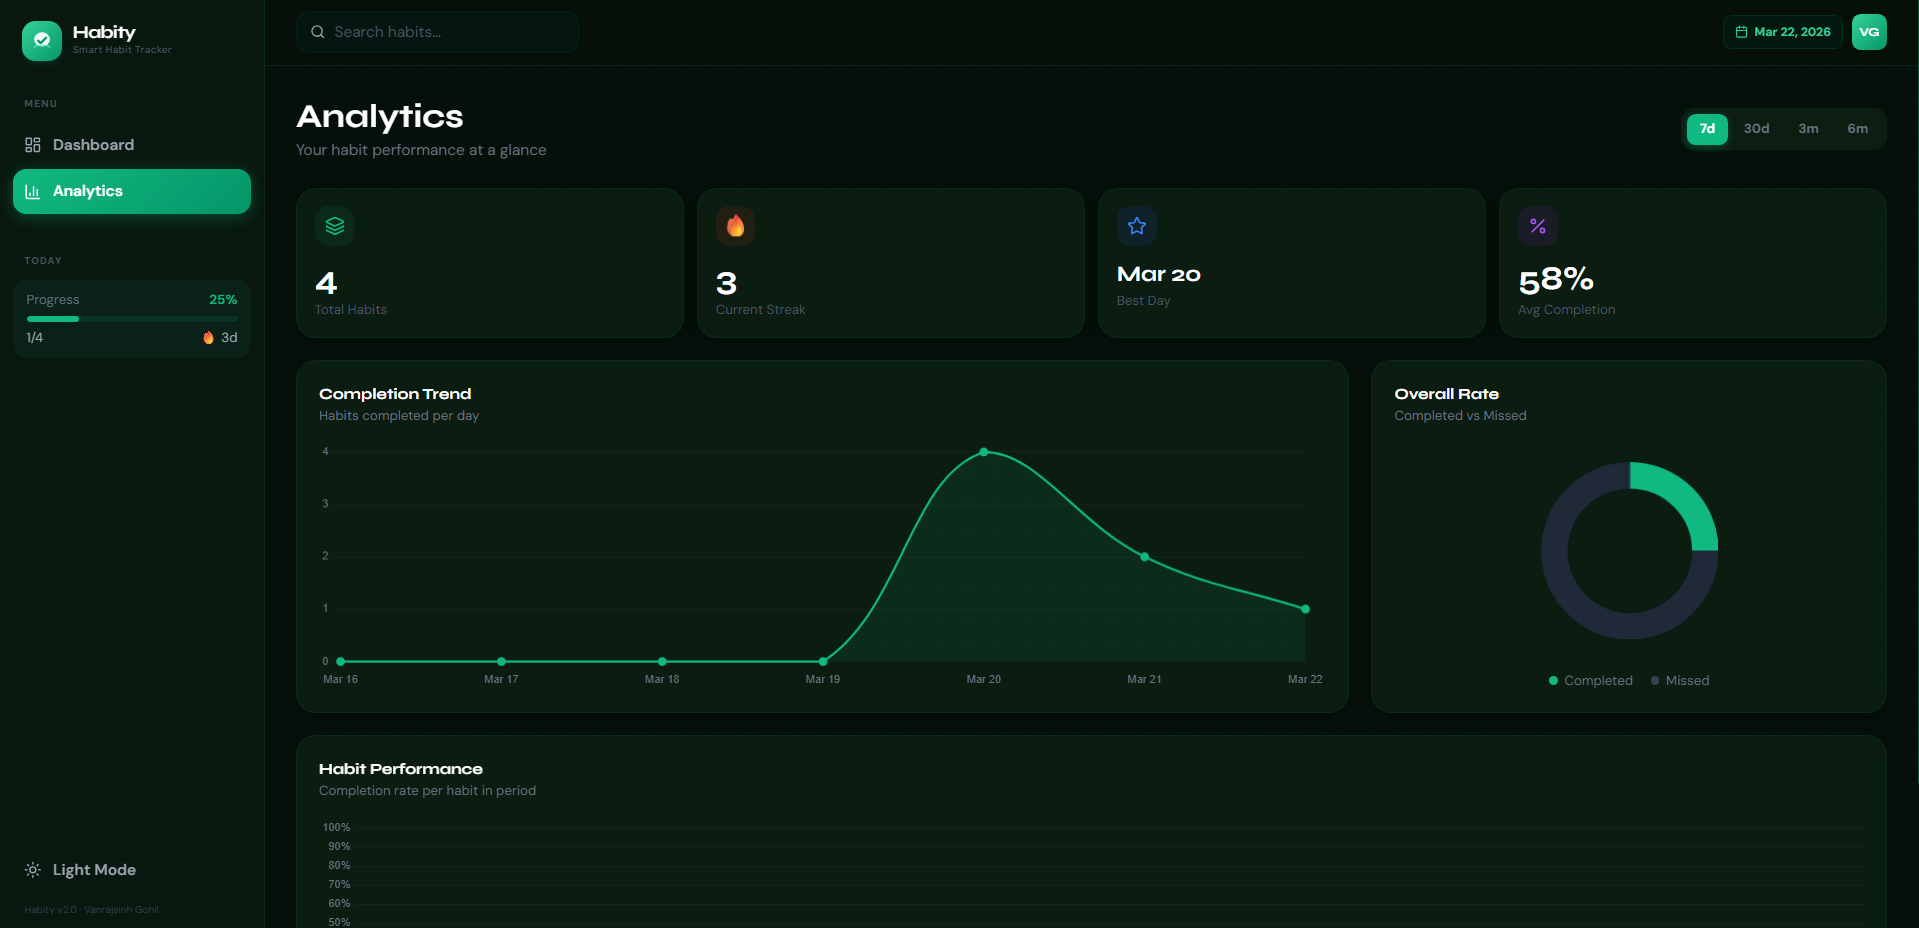Switch to the 30d time range
This screenshot has width=1919, height=928.
coord(1756,129)
